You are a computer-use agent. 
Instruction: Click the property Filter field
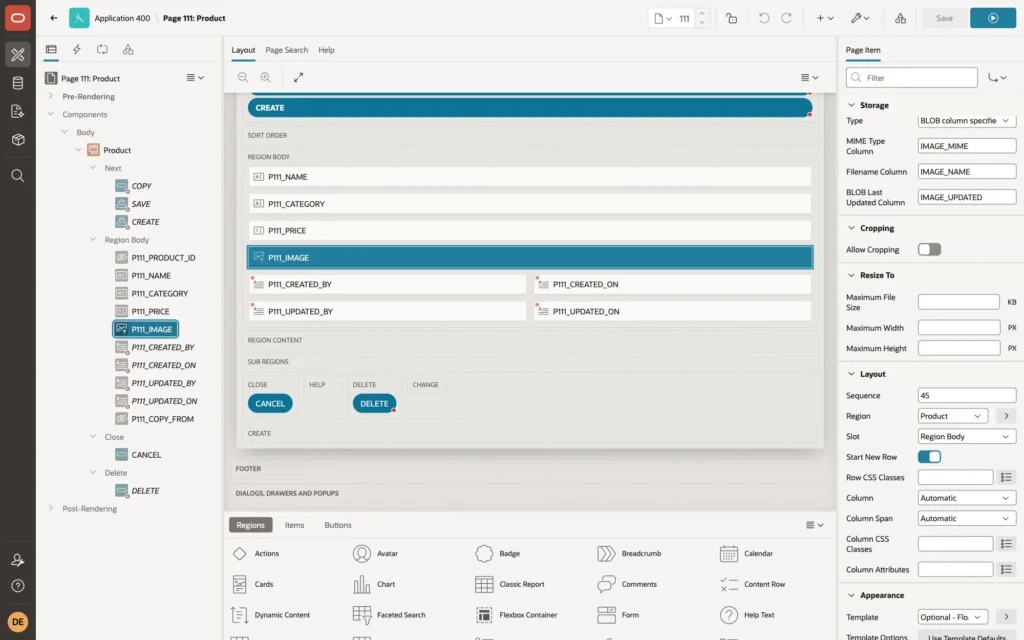[912, 78]
